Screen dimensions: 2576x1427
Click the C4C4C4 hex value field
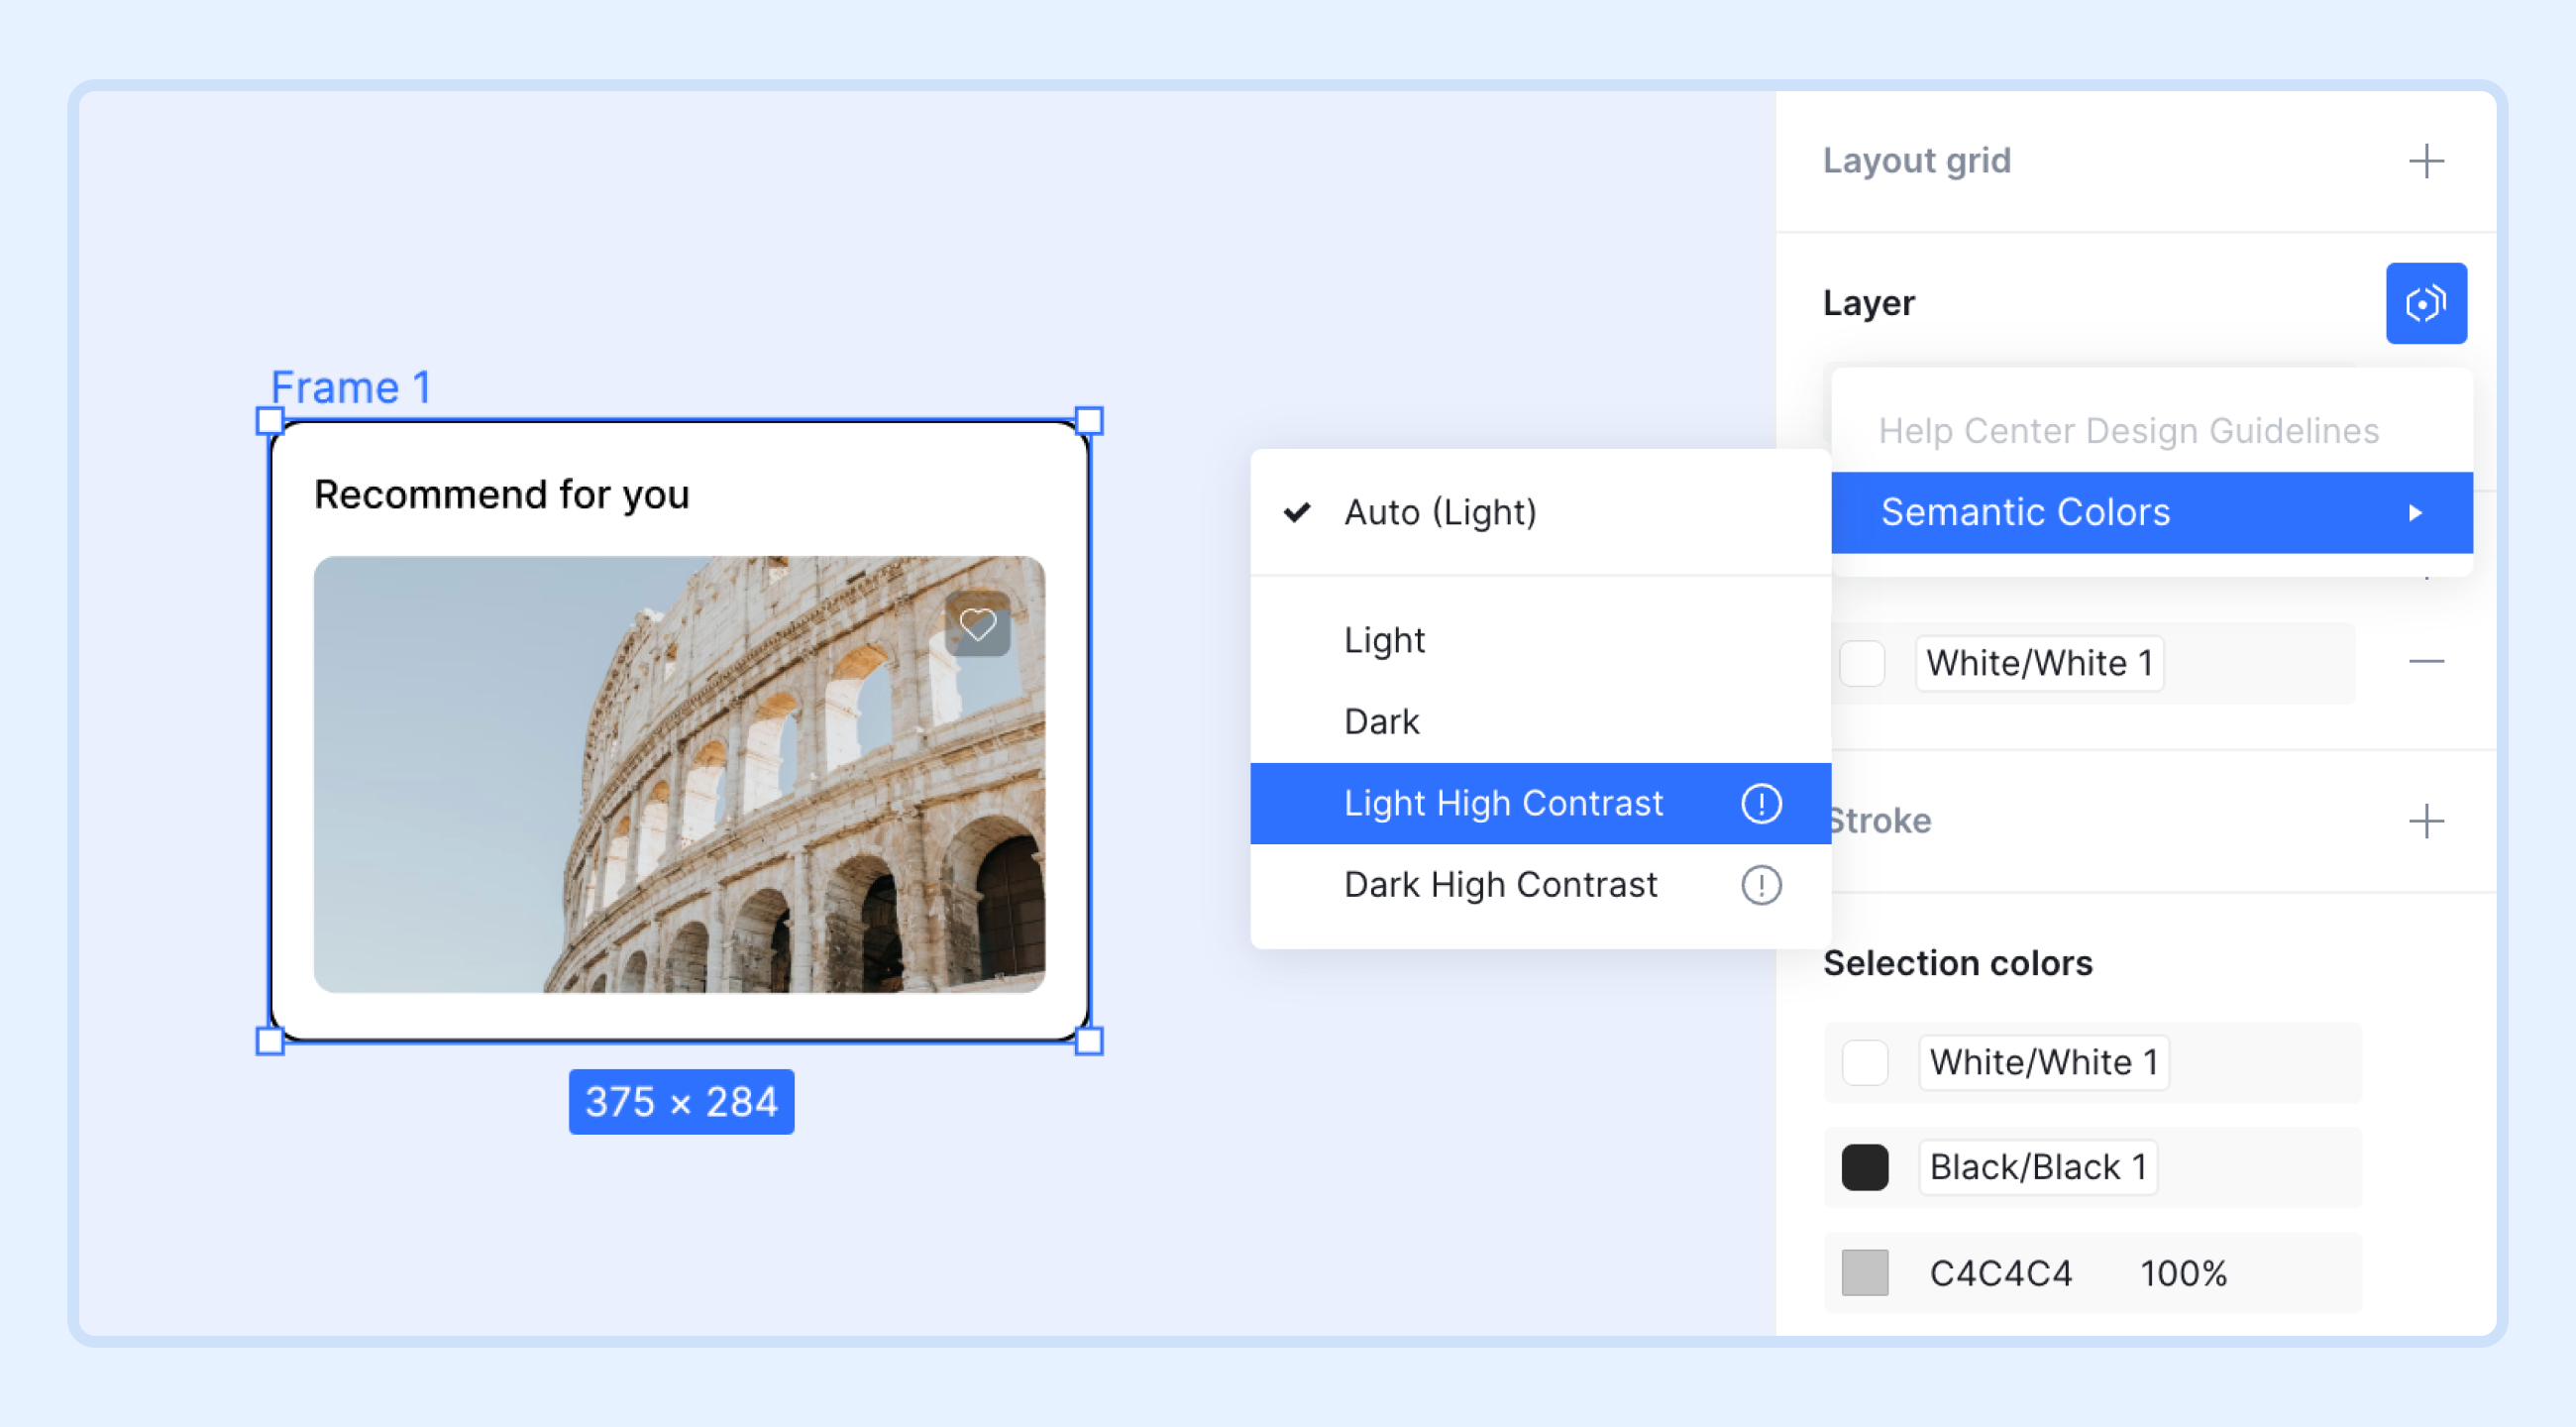point(2000,1273)
